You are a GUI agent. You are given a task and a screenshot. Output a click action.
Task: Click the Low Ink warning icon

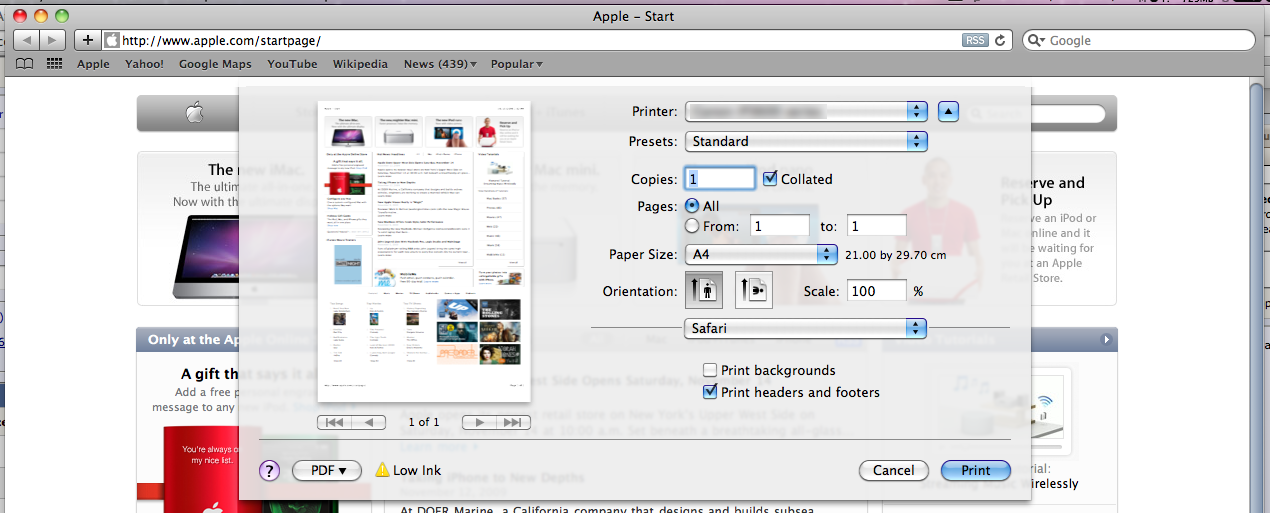click(382, 470)
